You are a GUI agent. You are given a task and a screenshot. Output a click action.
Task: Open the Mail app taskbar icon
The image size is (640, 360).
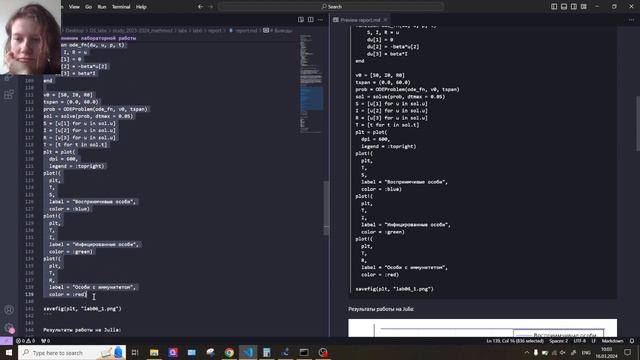point(191,352)
